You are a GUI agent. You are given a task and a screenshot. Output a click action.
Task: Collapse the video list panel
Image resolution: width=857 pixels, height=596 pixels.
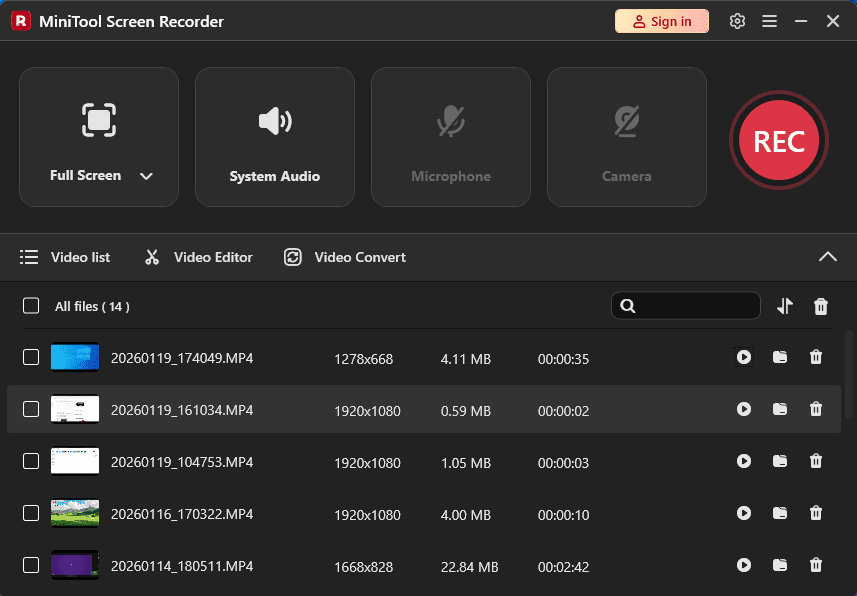[828, 257]
